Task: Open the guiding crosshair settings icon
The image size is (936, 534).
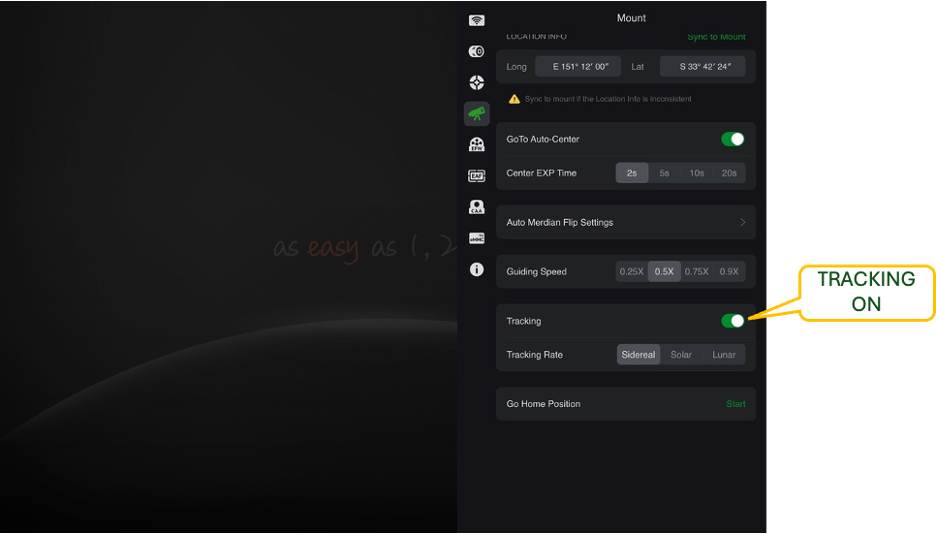Action: 477,82
